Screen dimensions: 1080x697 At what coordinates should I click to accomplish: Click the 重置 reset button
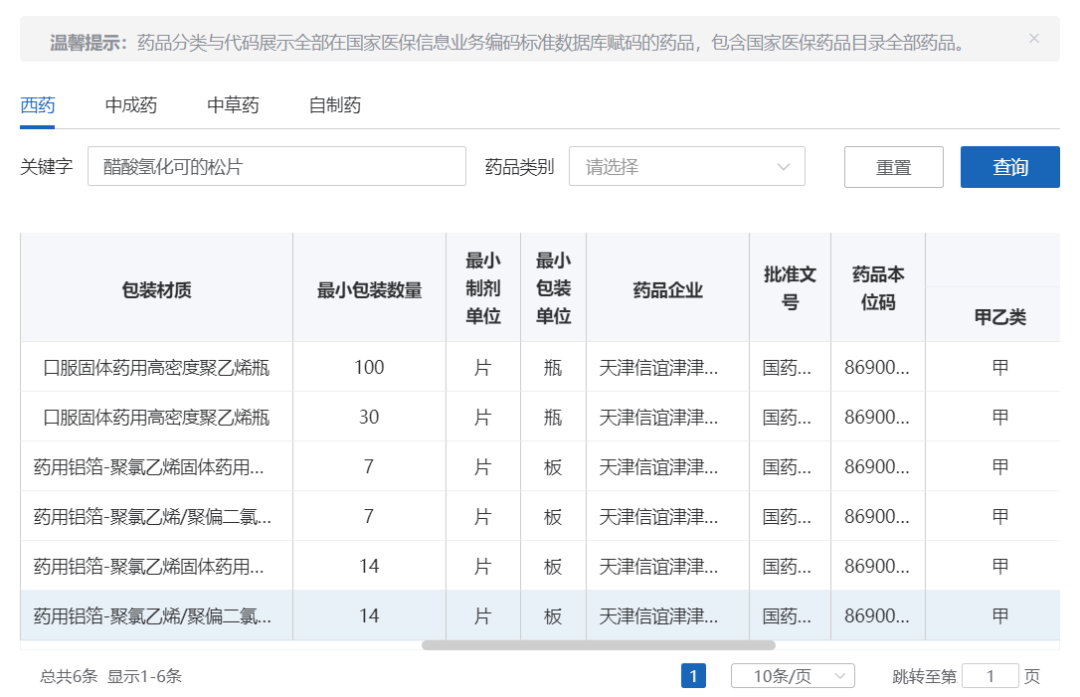tap(893, 167)
